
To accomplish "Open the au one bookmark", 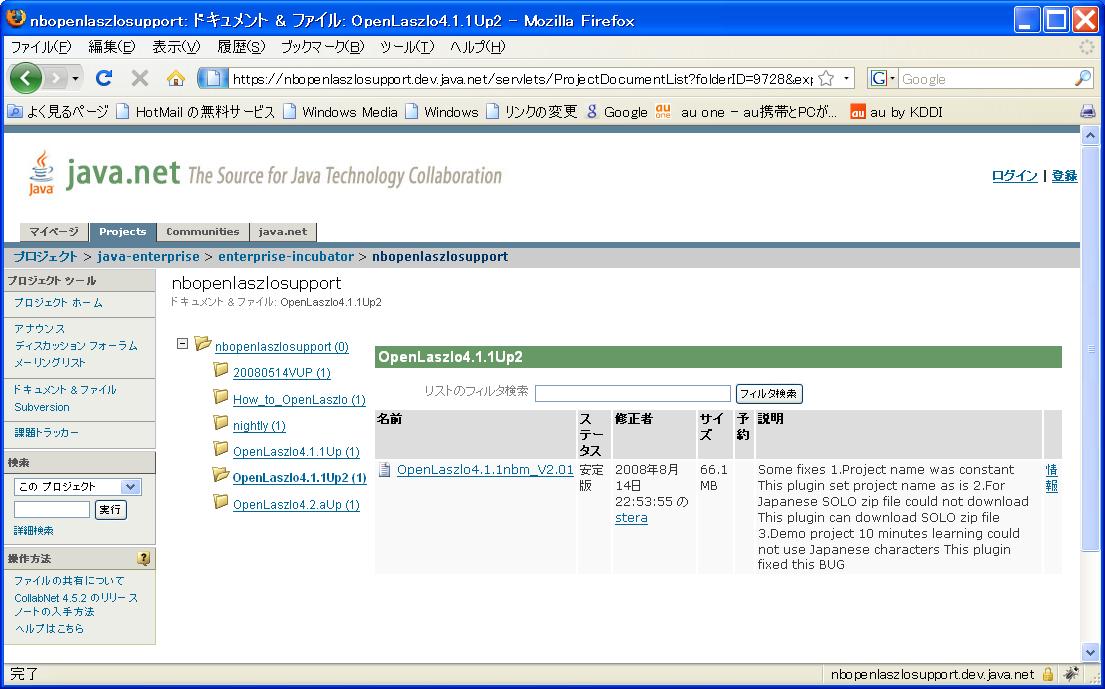I will [x=746, y=112].
